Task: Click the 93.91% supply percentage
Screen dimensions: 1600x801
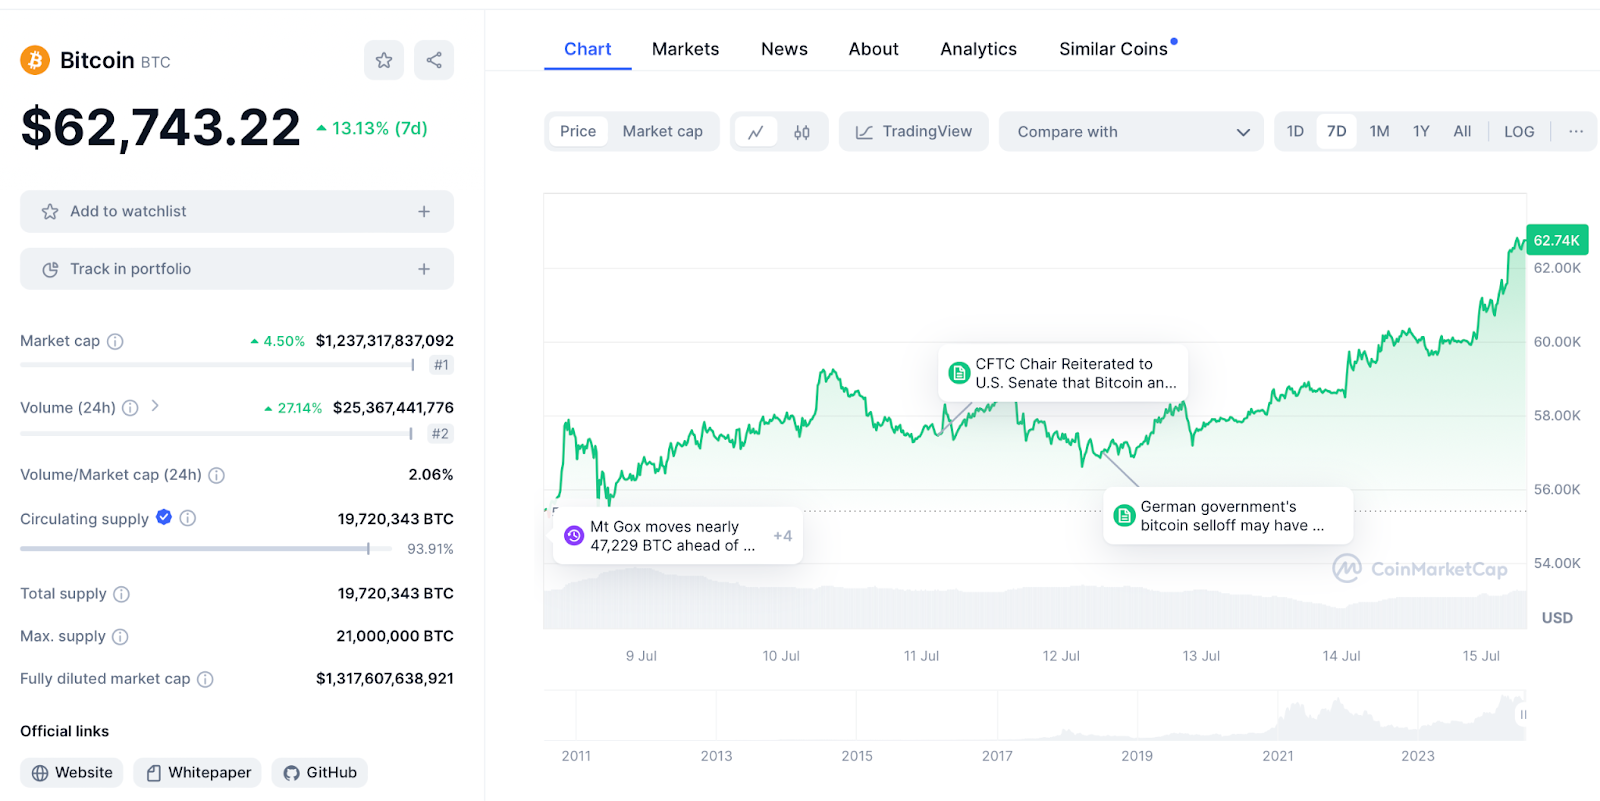Action: pyautogui.click(x=430, y=549)
